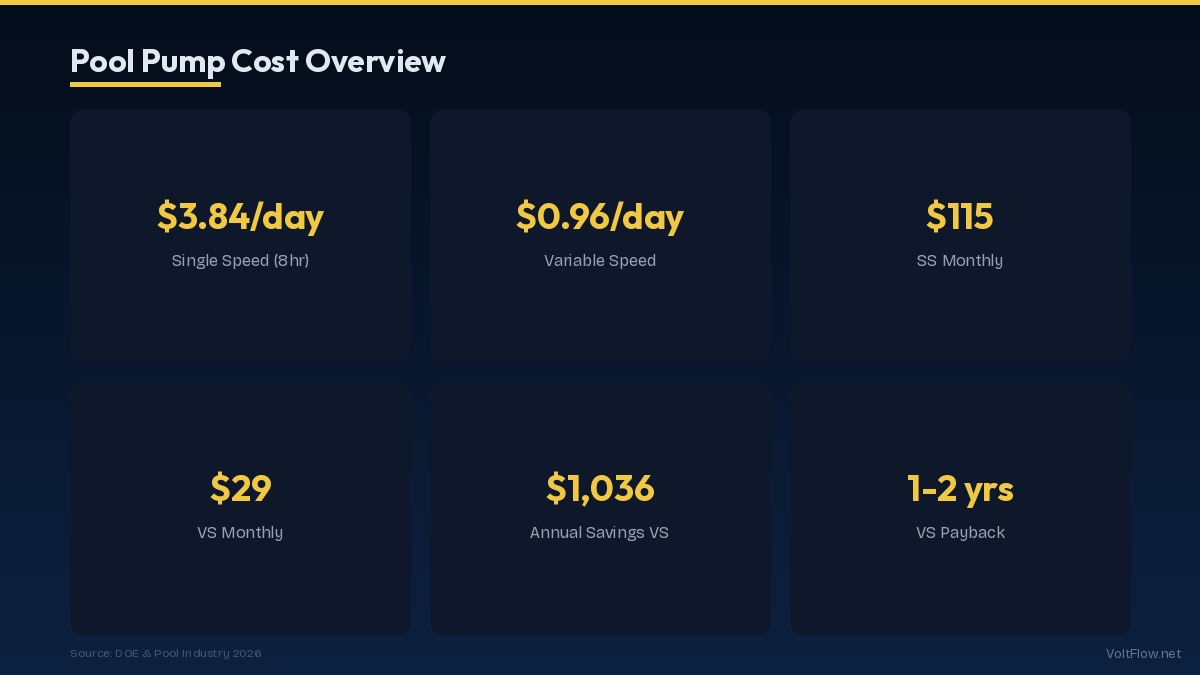Click the 'Variable Speed' label
The width and height of the screenshot is (1200, 675).
(600, 261)
